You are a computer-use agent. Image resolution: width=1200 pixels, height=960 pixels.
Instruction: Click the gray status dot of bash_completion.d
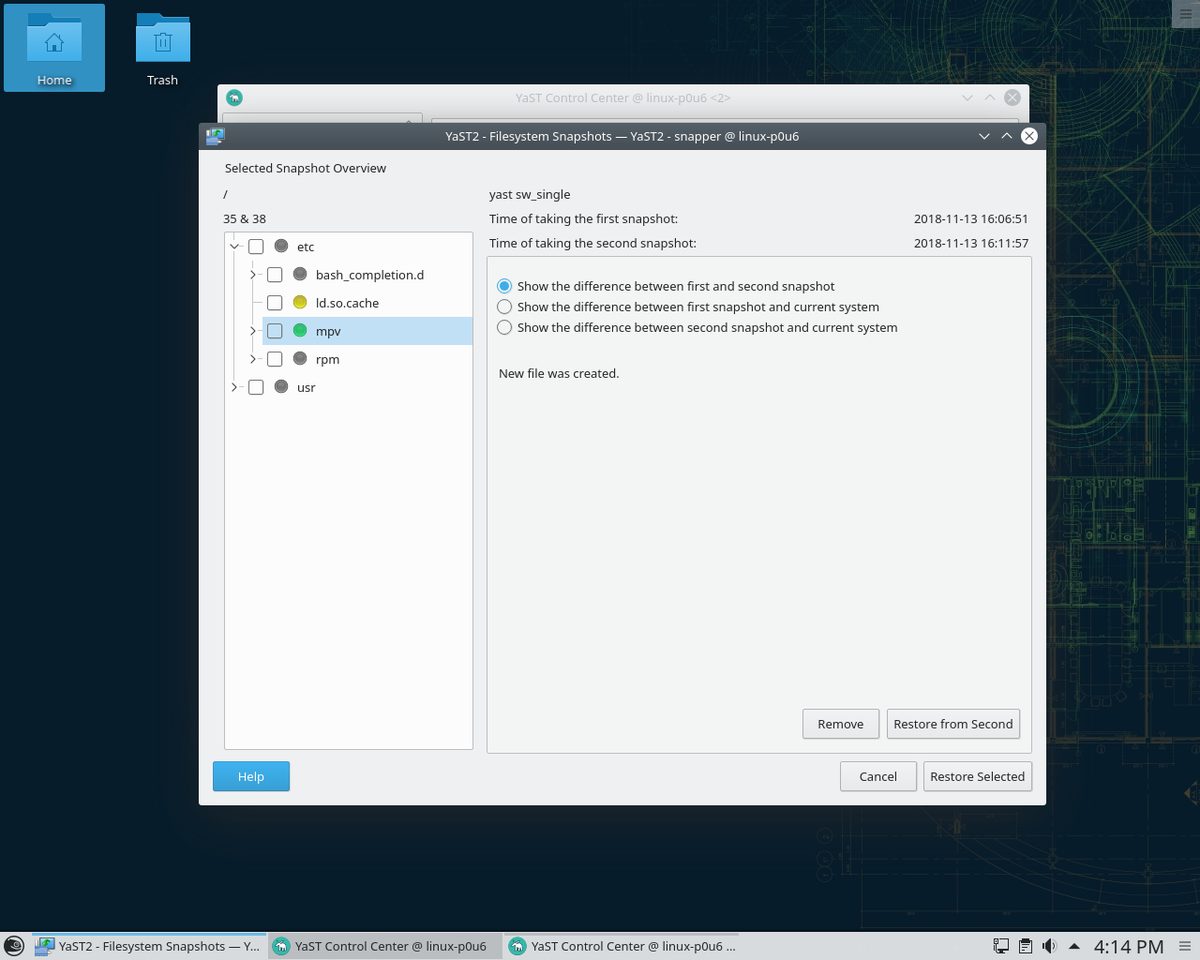coord(300,274)
